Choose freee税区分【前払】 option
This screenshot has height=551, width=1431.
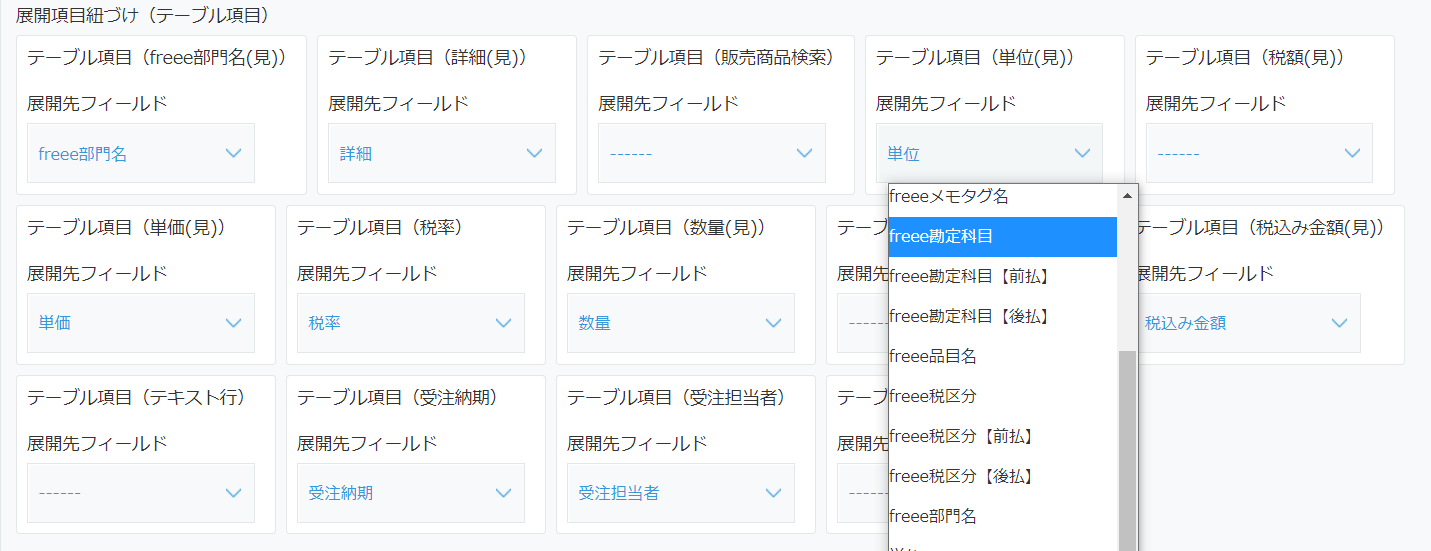[1002, 436]
